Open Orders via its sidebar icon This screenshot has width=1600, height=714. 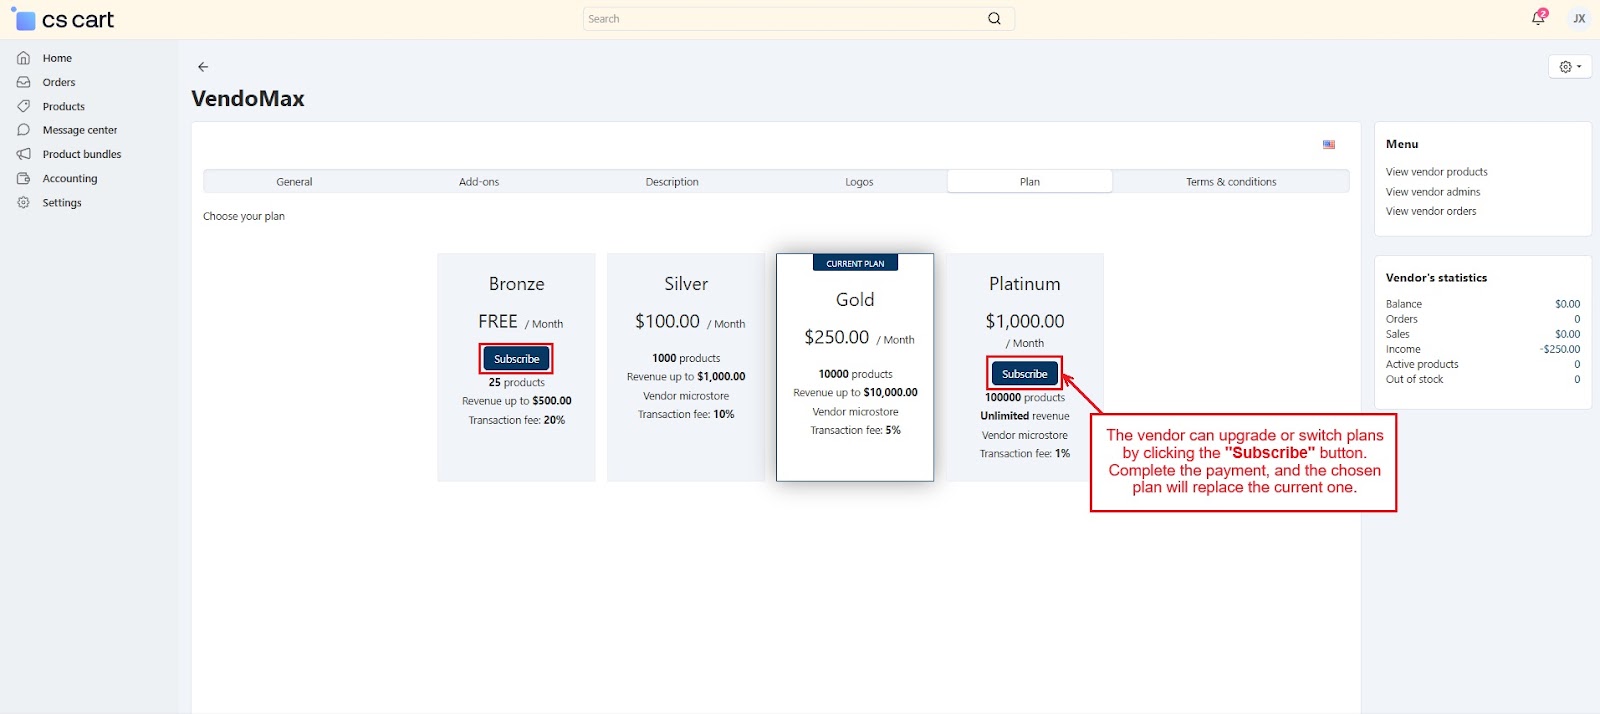click(23, 82)
